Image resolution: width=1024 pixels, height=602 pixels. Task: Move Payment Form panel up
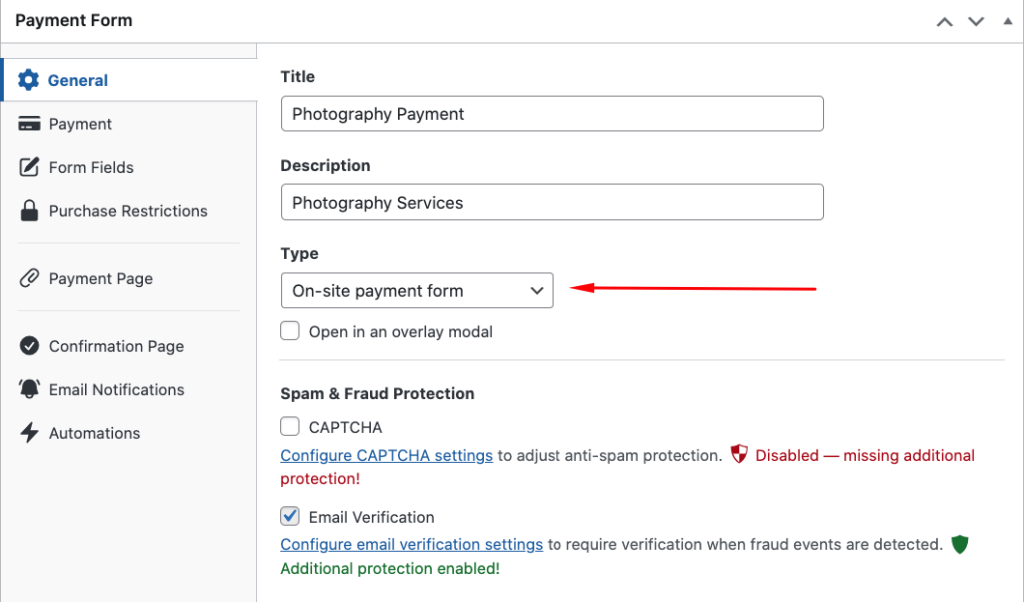[944, 22]
